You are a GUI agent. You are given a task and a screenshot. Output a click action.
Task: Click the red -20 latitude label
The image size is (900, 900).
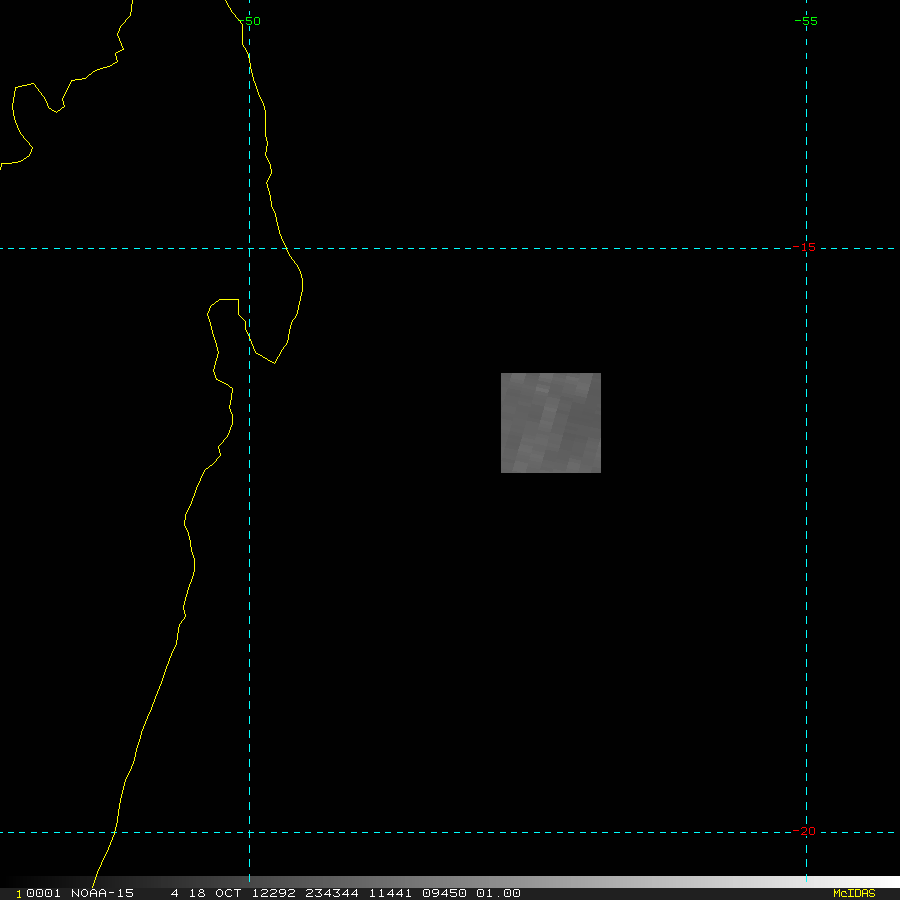(x=804, y=831)
